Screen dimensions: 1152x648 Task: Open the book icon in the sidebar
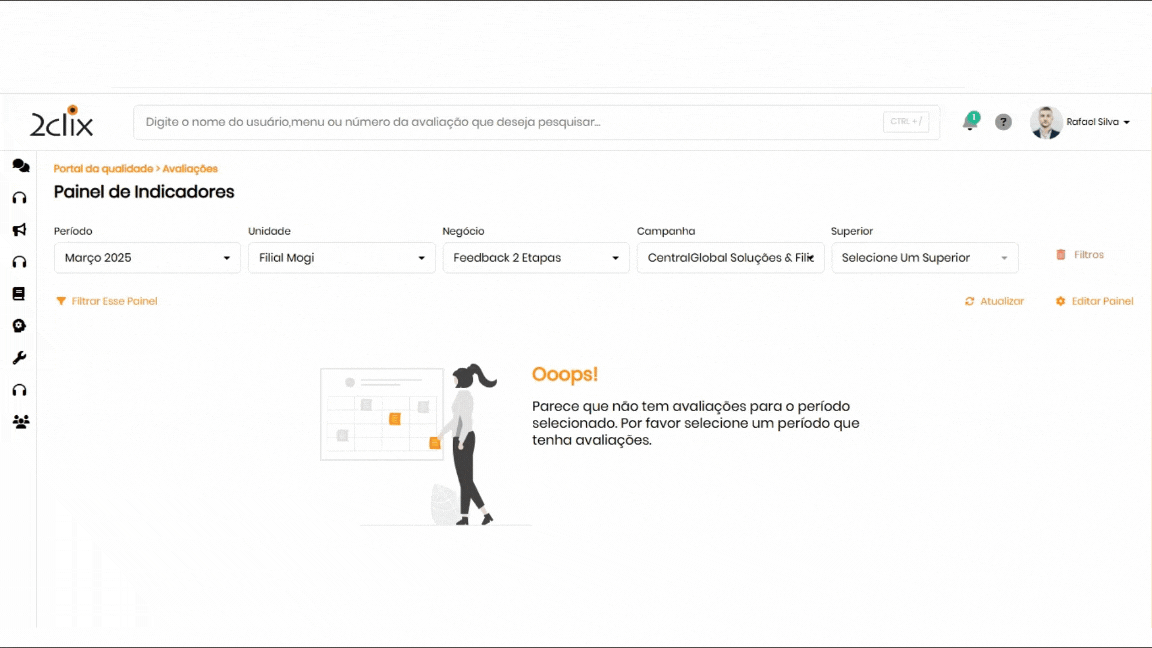[19, 294]
